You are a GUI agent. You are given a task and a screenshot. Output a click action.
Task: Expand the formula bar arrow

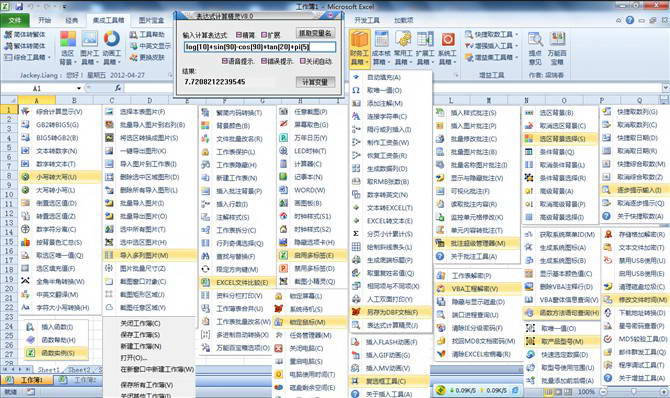click(x=665, y=88)
